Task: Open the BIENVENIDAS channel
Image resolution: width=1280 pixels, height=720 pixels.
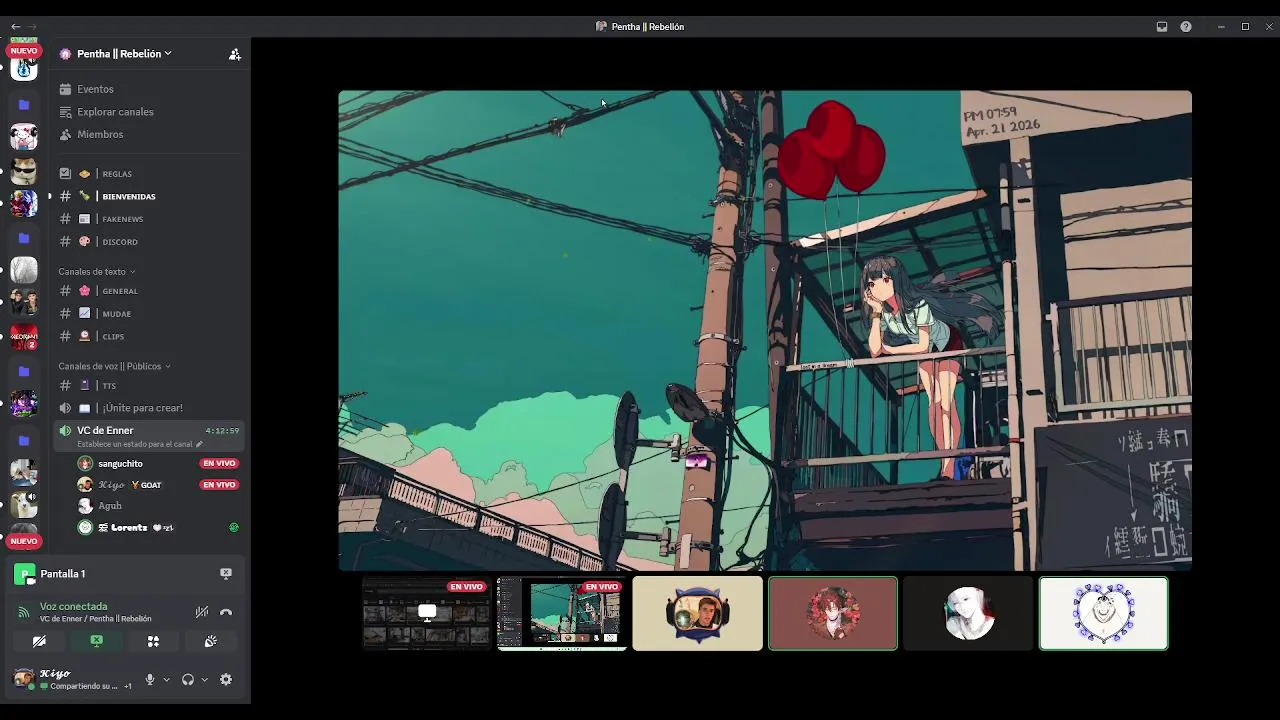Action: click(x=147, y=197)
